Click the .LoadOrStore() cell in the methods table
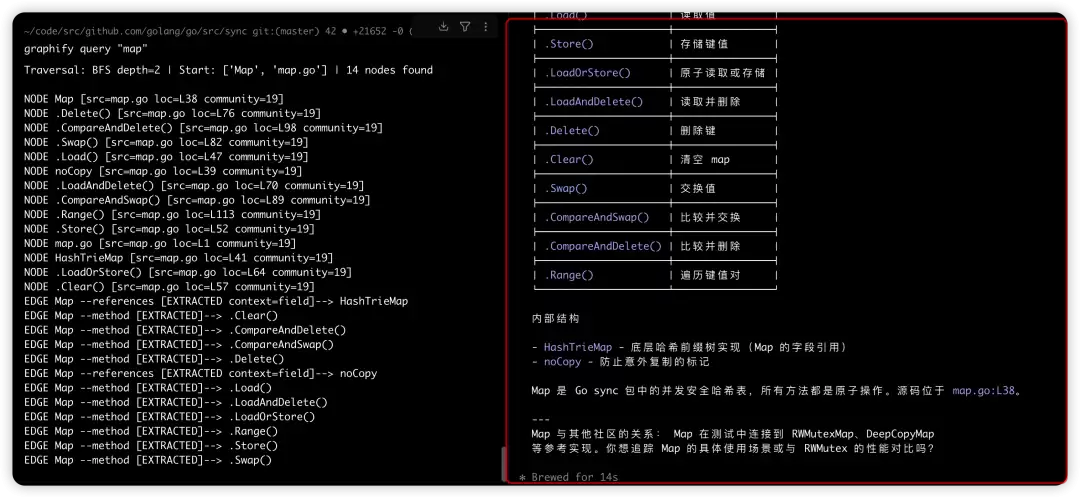 click(588, 73)
